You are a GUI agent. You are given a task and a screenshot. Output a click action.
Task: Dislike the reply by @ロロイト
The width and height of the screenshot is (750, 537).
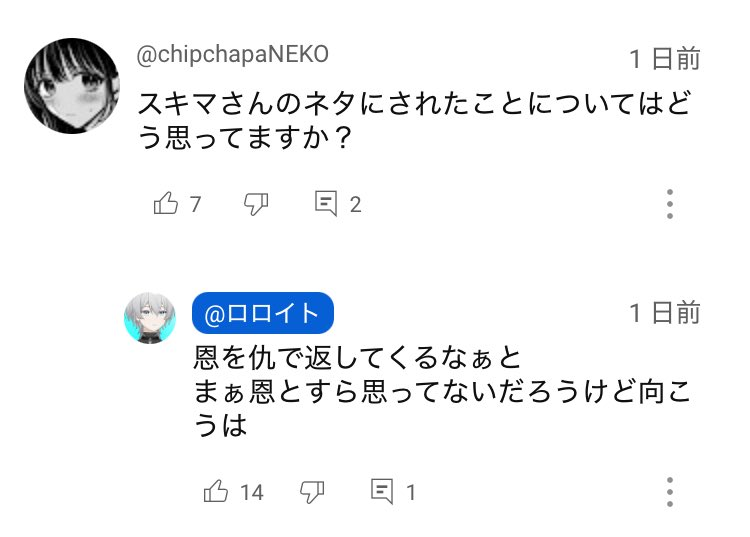(x=312, y=492)
